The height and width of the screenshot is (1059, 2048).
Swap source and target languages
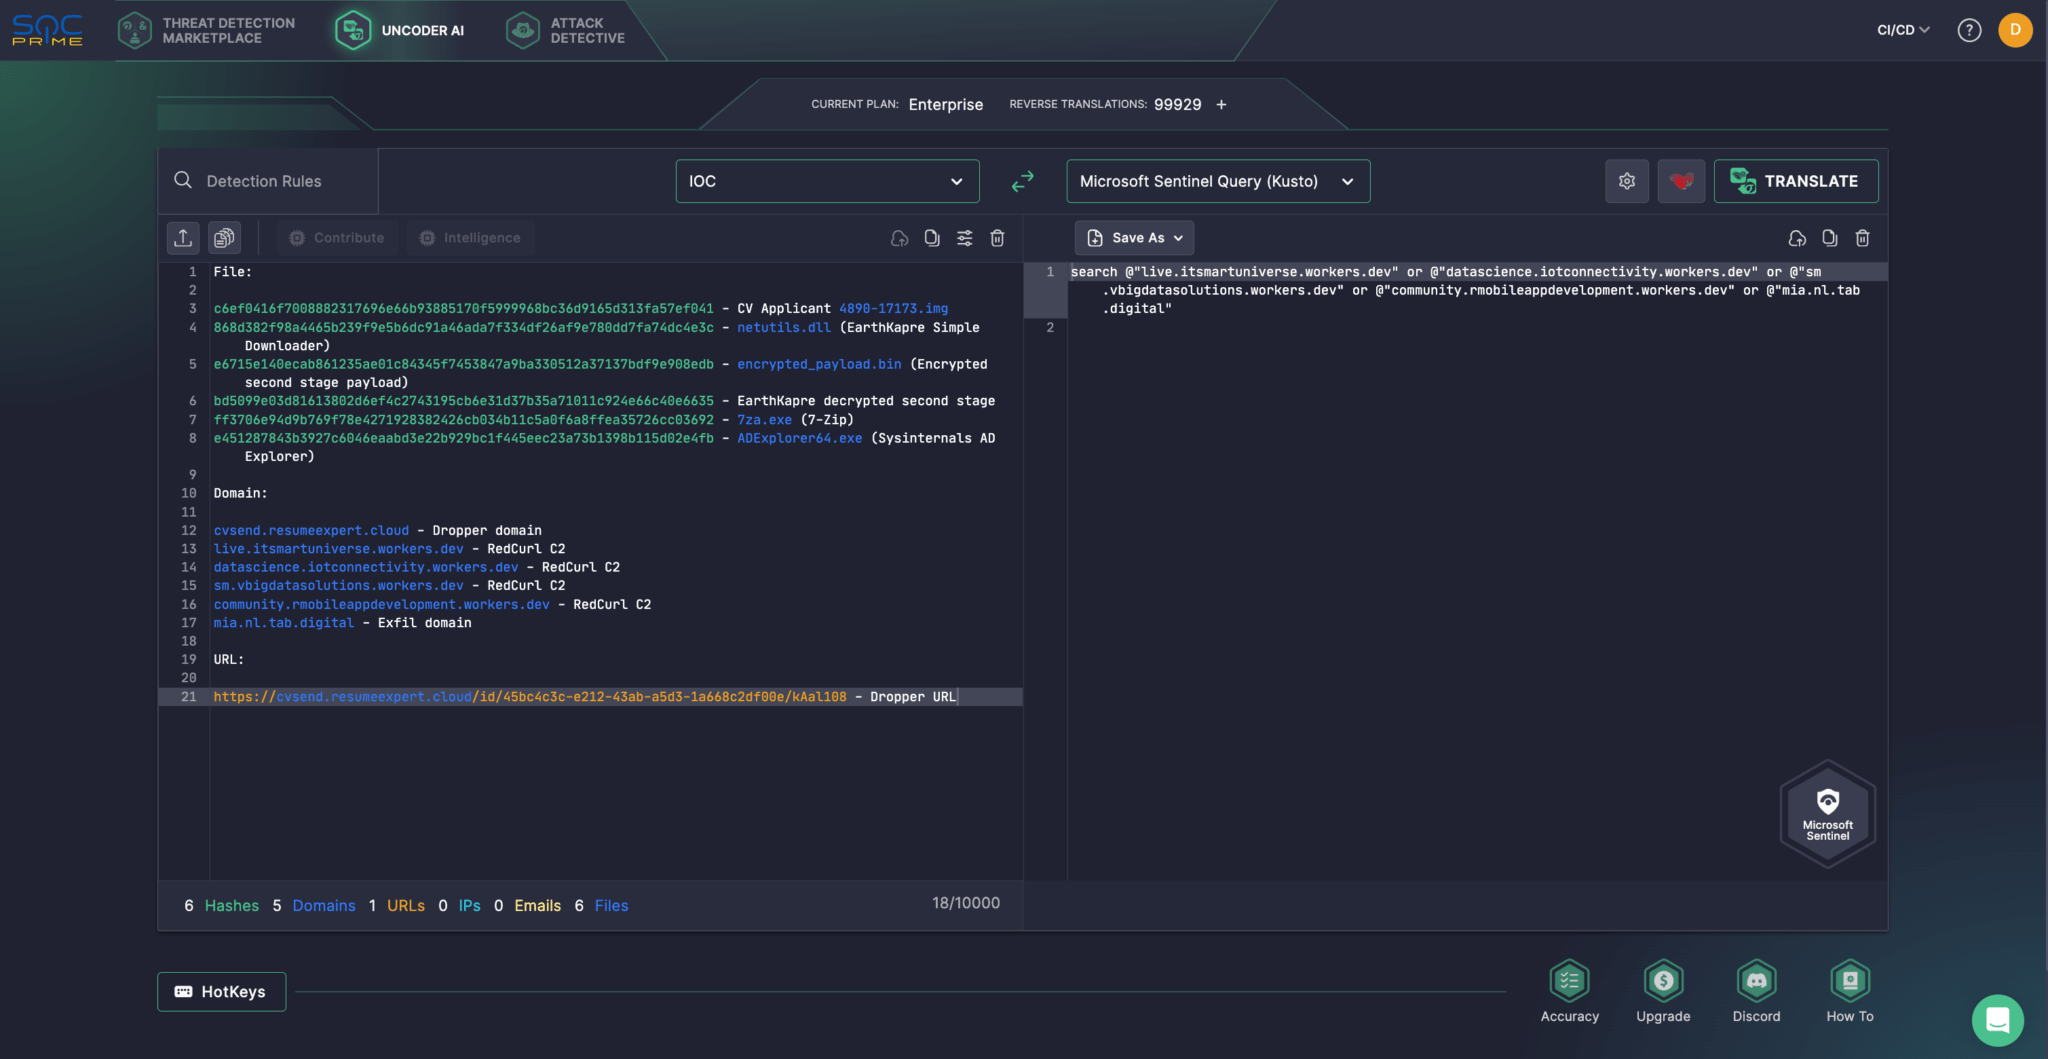tap(1022, 181)
